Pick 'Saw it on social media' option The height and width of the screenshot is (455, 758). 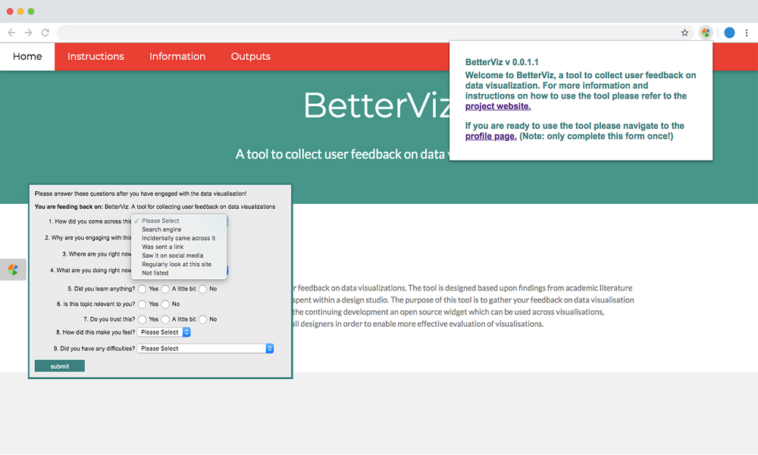tap(172, 256)
